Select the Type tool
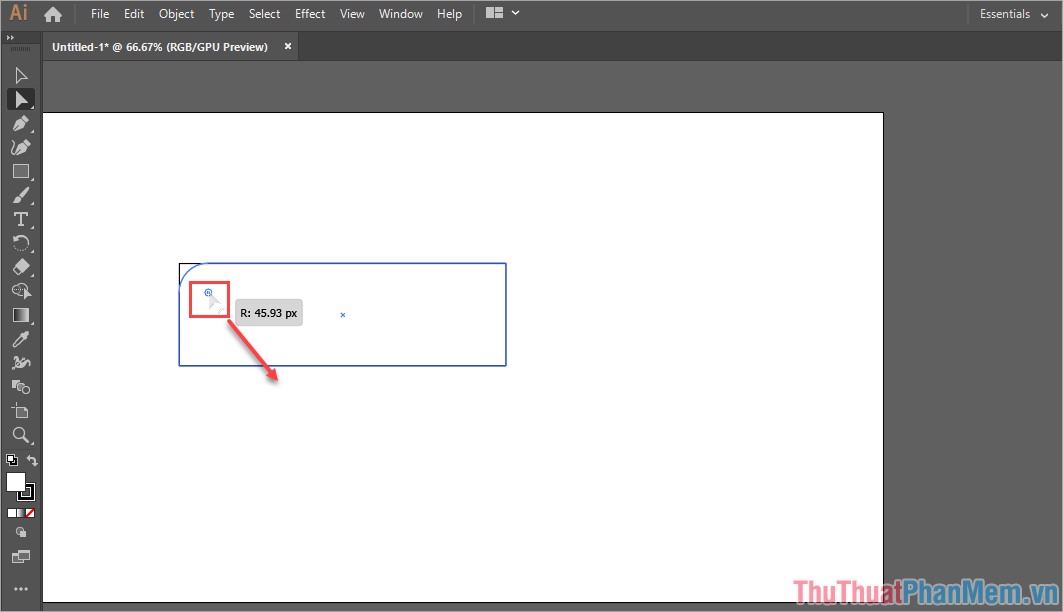1063x612 pixels. (20, 219)
